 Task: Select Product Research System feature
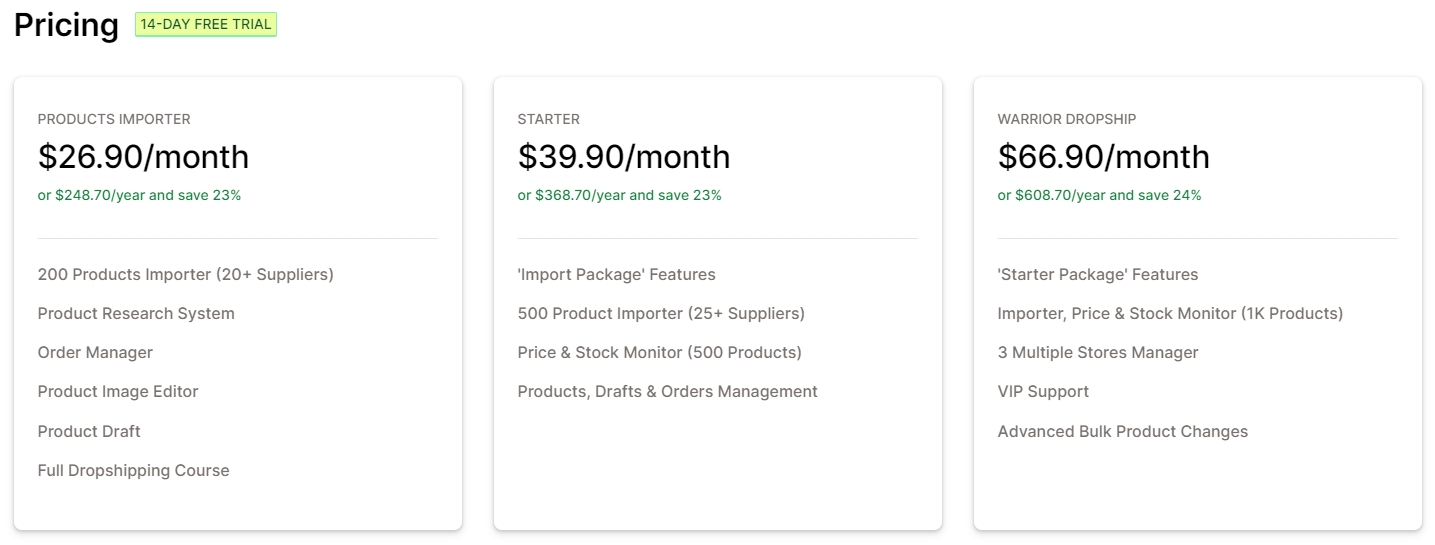136,313
